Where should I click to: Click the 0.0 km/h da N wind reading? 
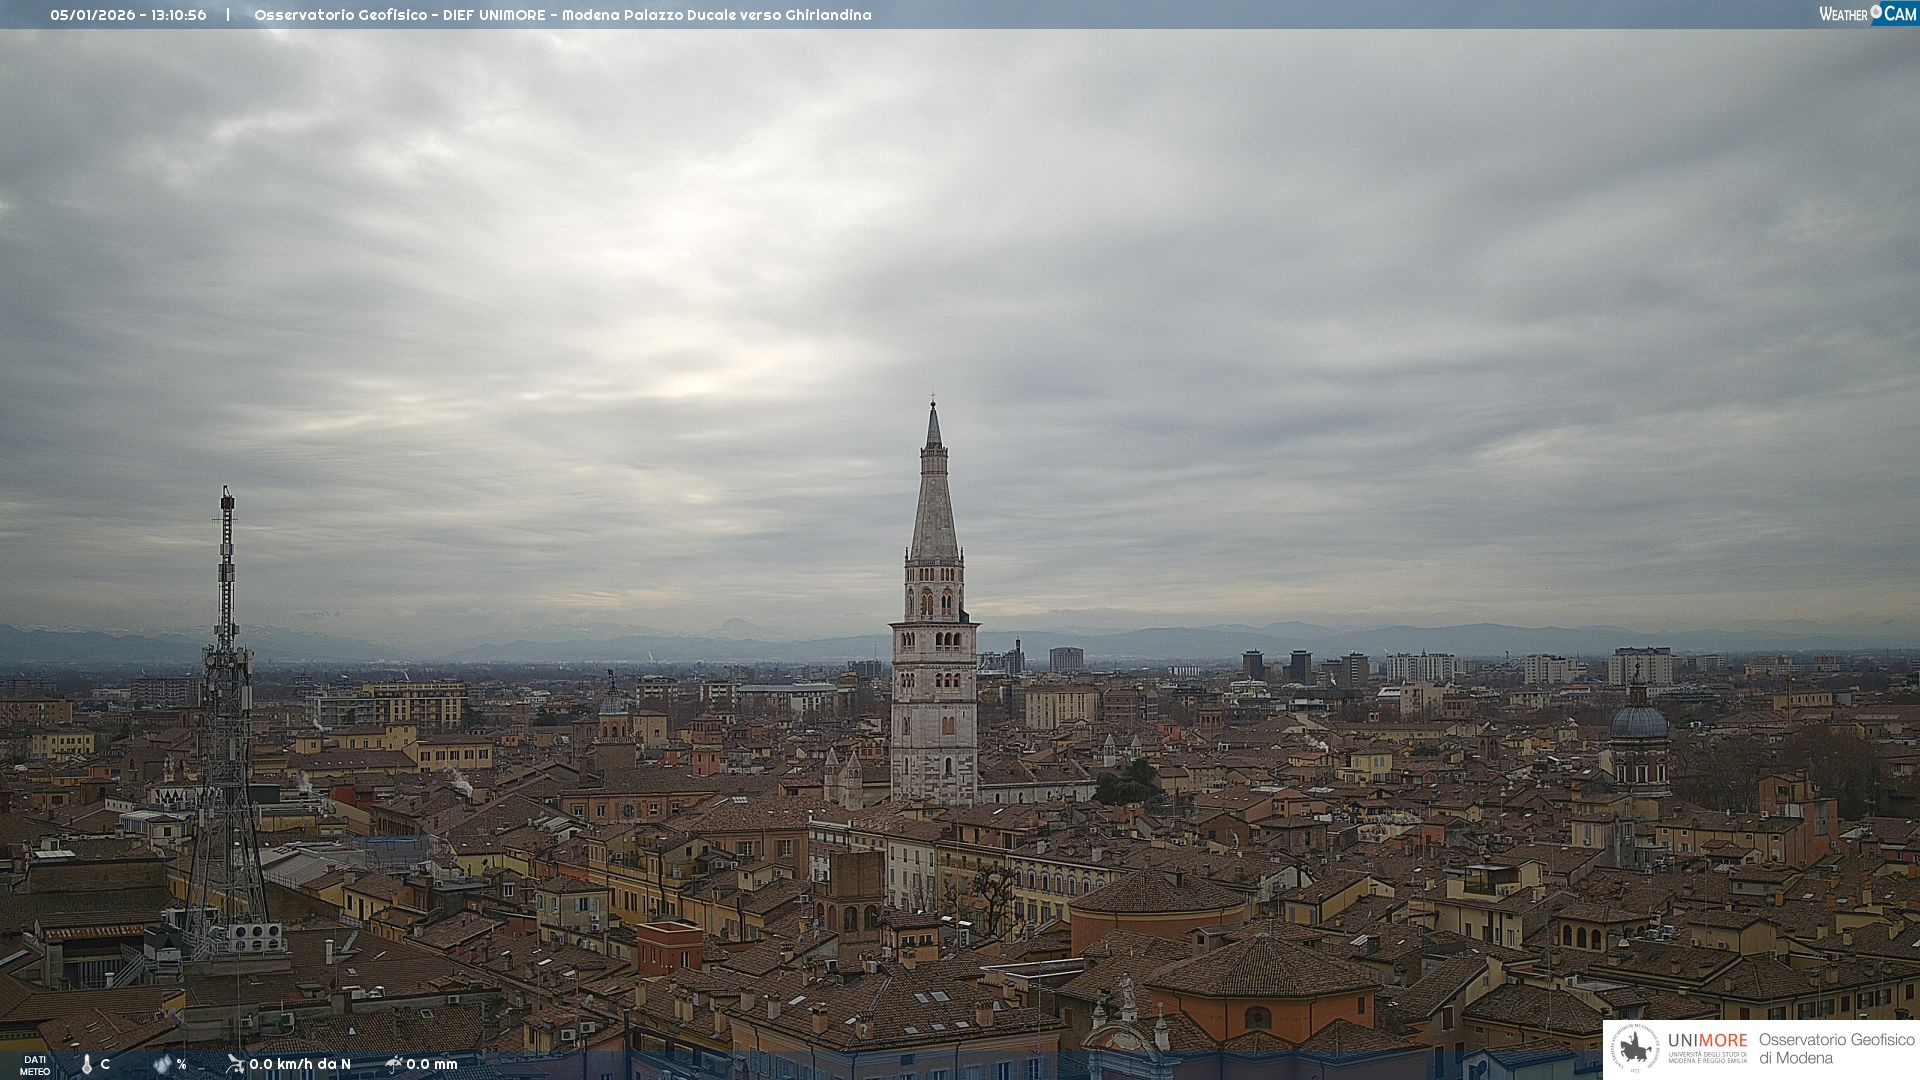pos(300,1064)
